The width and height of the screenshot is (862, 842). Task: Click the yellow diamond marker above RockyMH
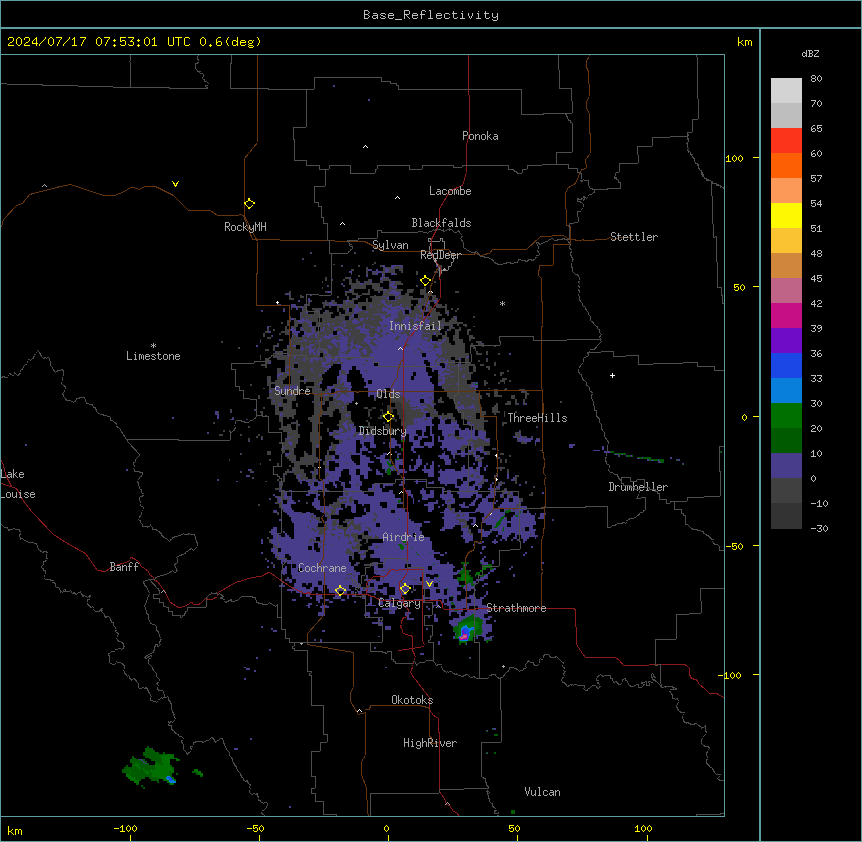tap(249, 204)
